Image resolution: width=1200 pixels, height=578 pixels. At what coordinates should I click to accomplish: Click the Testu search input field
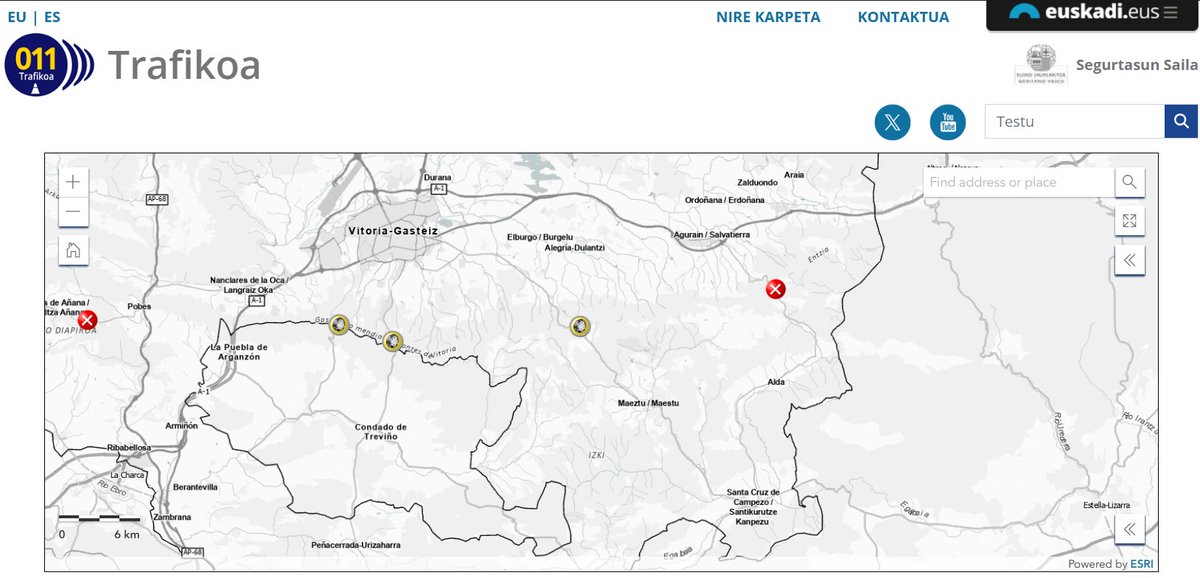click(x=1073, y=121)
